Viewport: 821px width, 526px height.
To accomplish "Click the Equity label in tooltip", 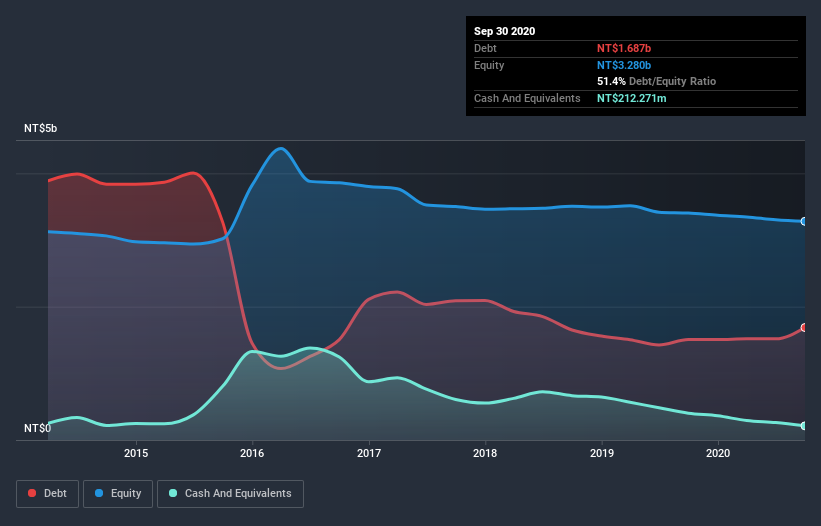I will pos(489,65).
